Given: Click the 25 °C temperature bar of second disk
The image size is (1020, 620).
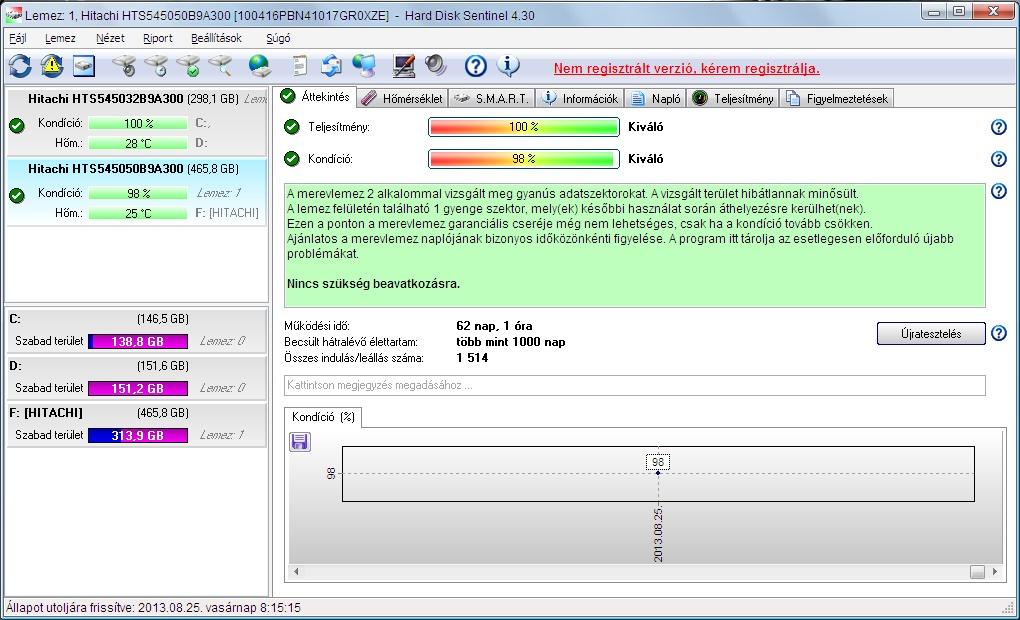Looking at the screenshot, I should 138,213.
